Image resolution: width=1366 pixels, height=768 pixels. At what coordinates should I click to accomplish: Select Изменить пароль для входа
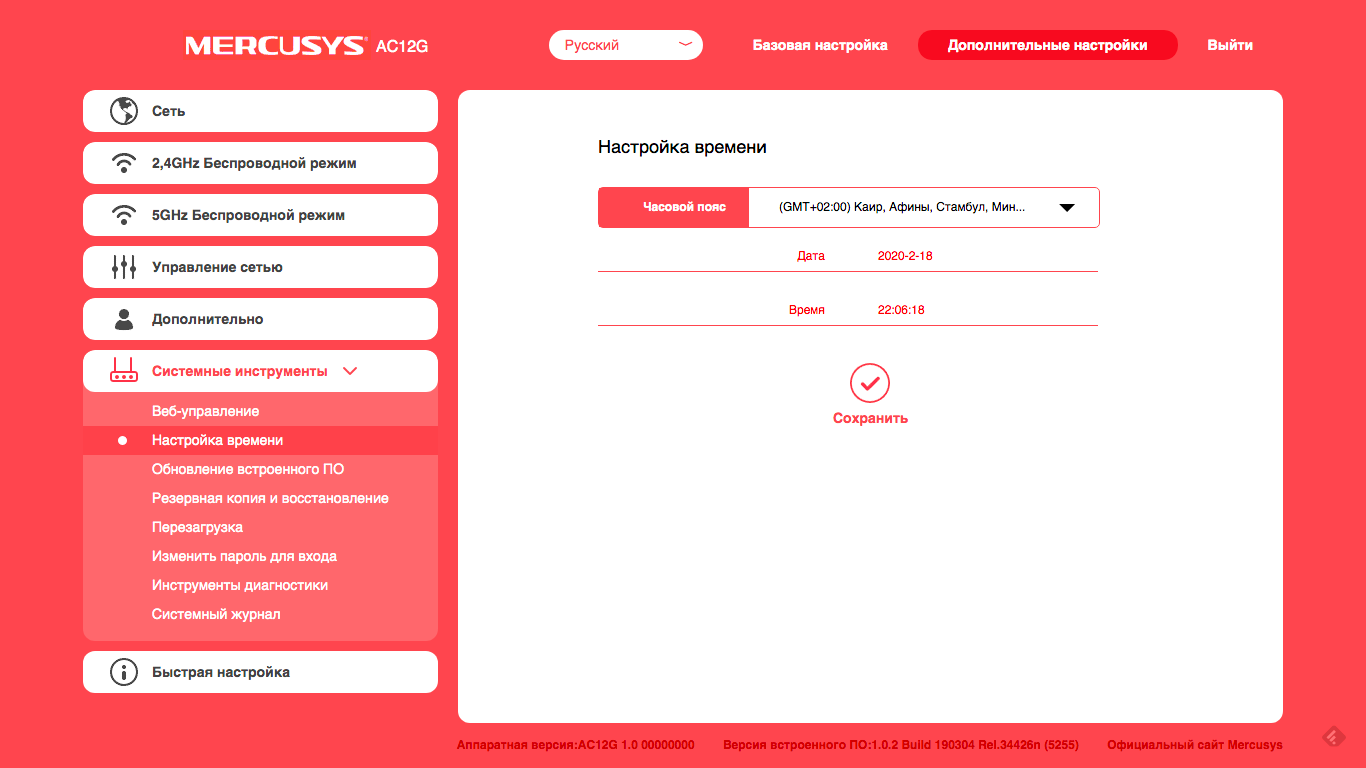click(244, 556)
